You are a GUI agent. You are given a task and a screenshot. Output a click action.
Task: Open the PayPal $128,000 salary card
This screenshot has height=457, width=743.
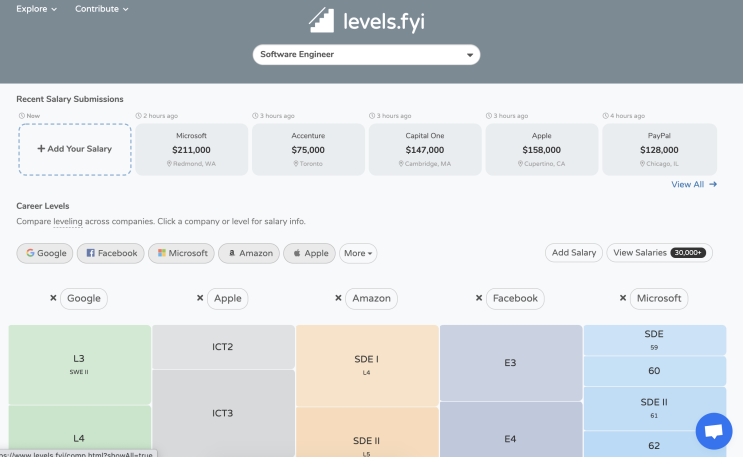(659, 149)
